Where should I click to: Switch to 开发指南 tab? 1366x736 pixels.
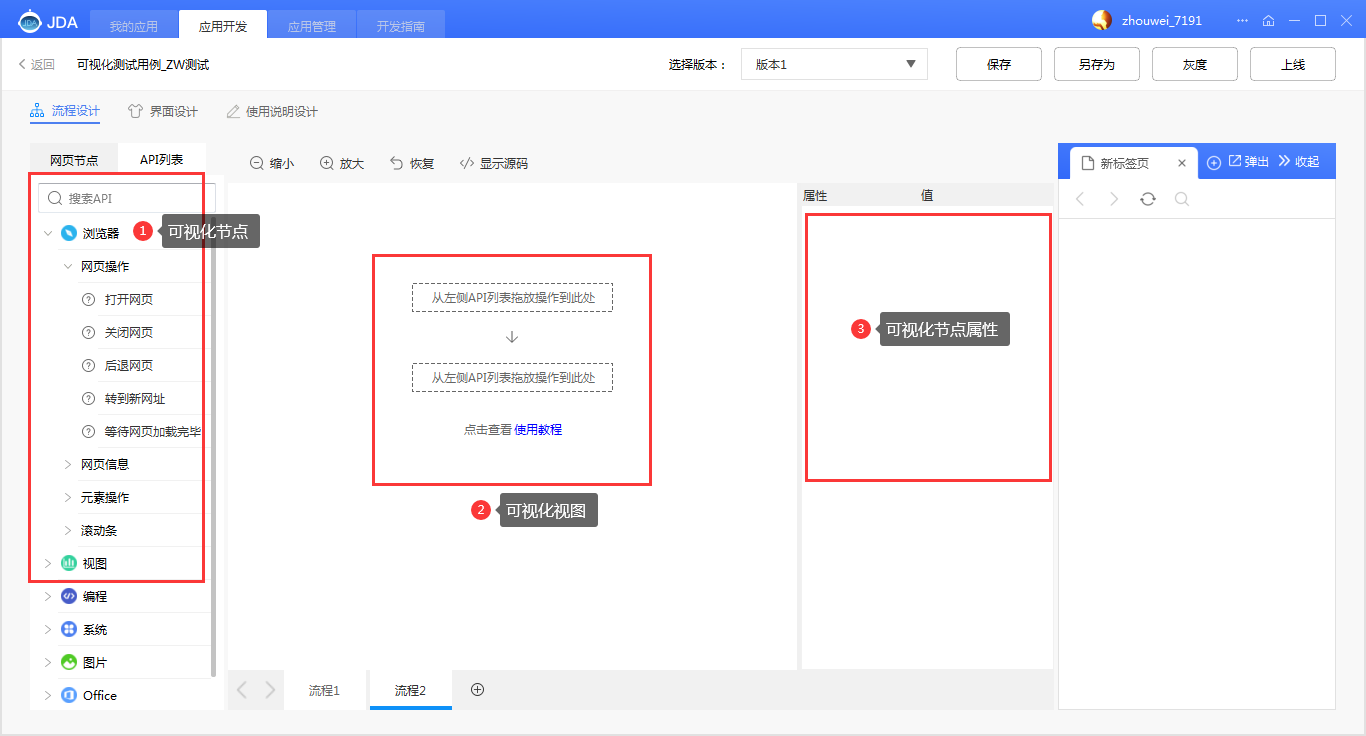401,26
